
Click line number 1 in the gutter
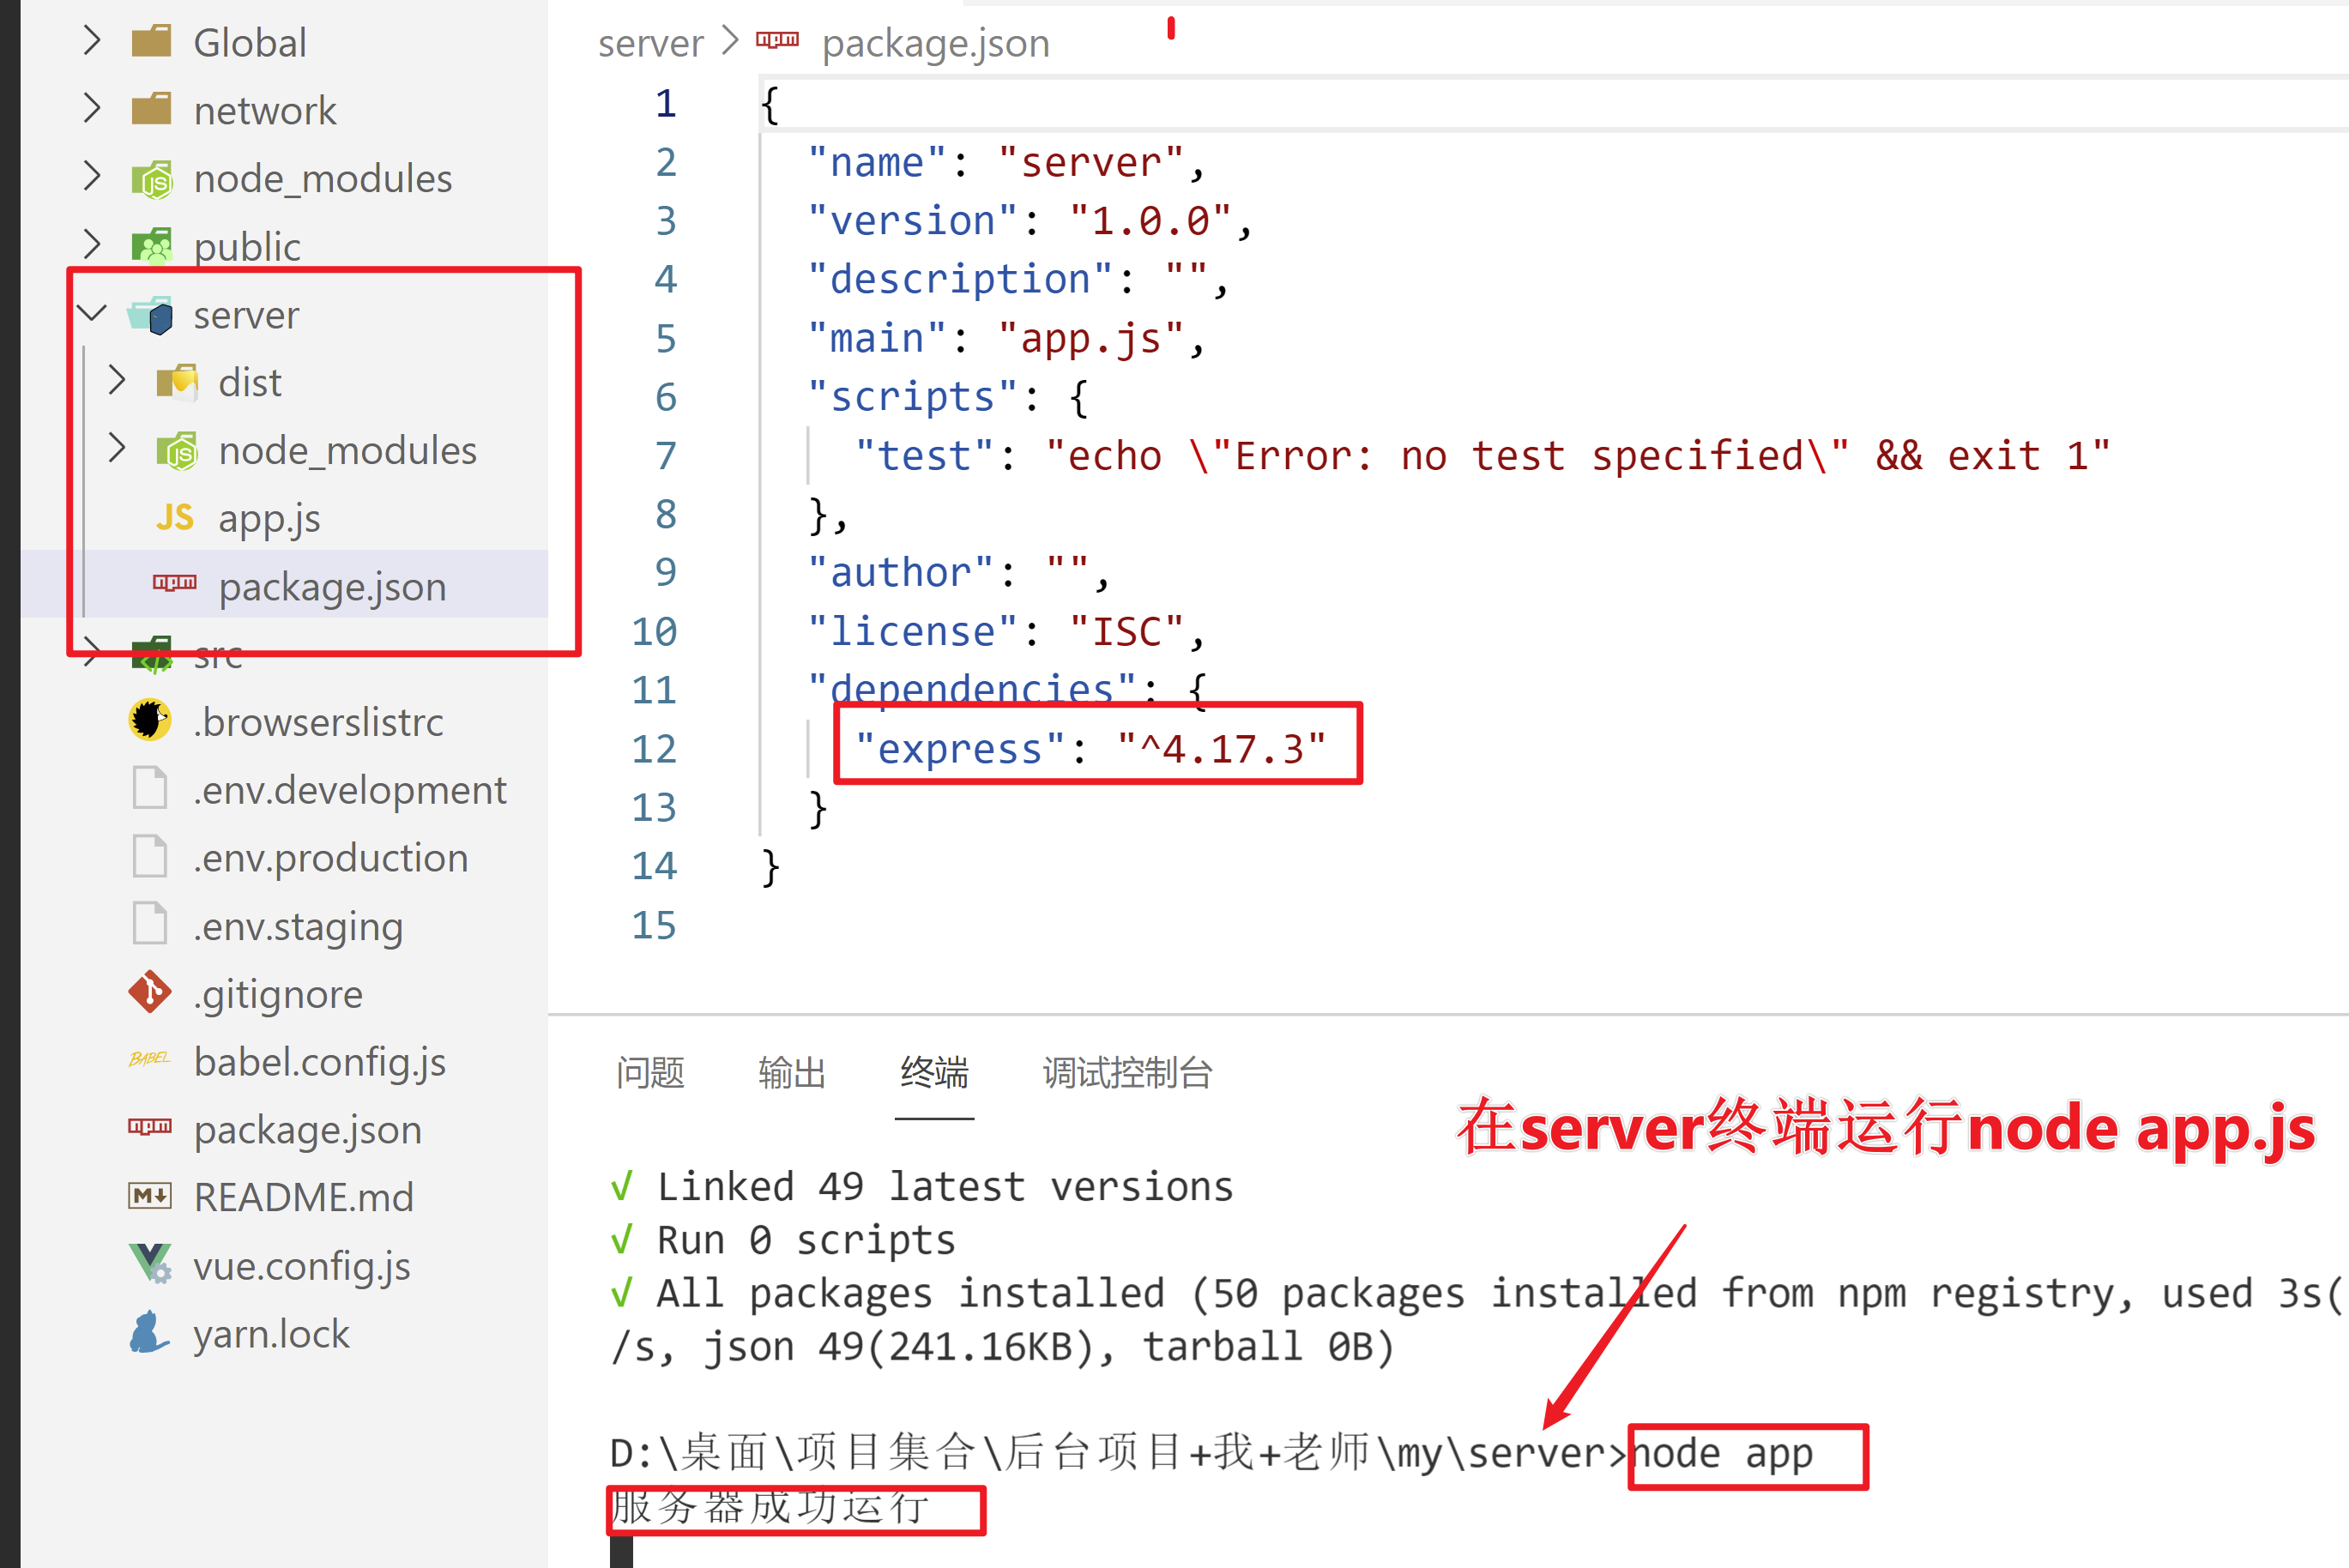tap(666, 103)
